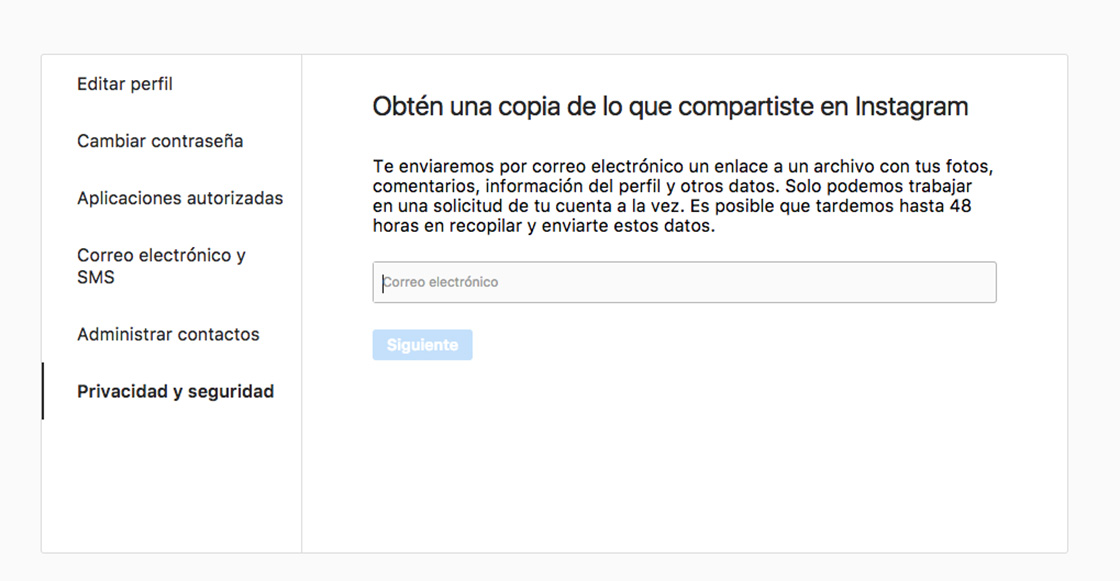Screen dimensions: 1120x581
Task: Click the word SMS in the sidebar
Action: pyautogui.click(x=96, y=278)
